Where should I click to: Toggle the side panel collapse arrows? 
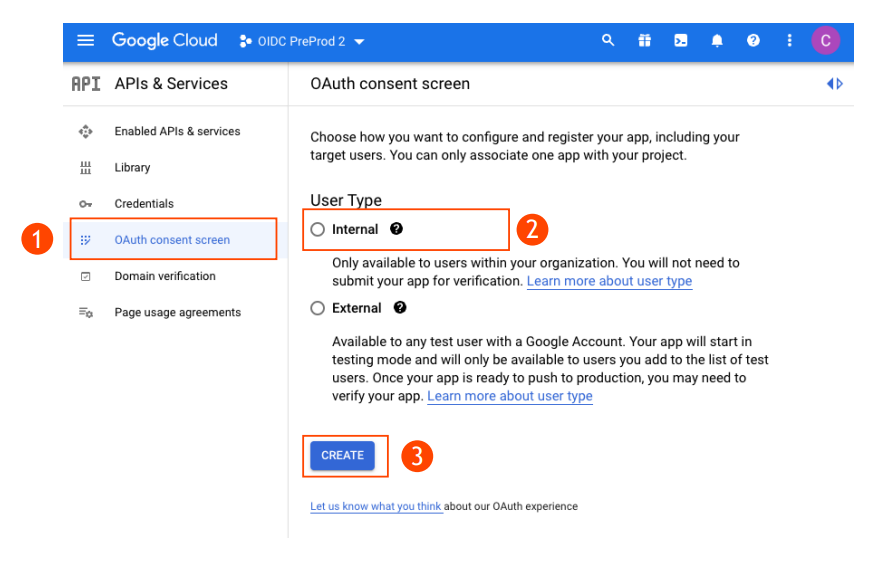(834, 84)
